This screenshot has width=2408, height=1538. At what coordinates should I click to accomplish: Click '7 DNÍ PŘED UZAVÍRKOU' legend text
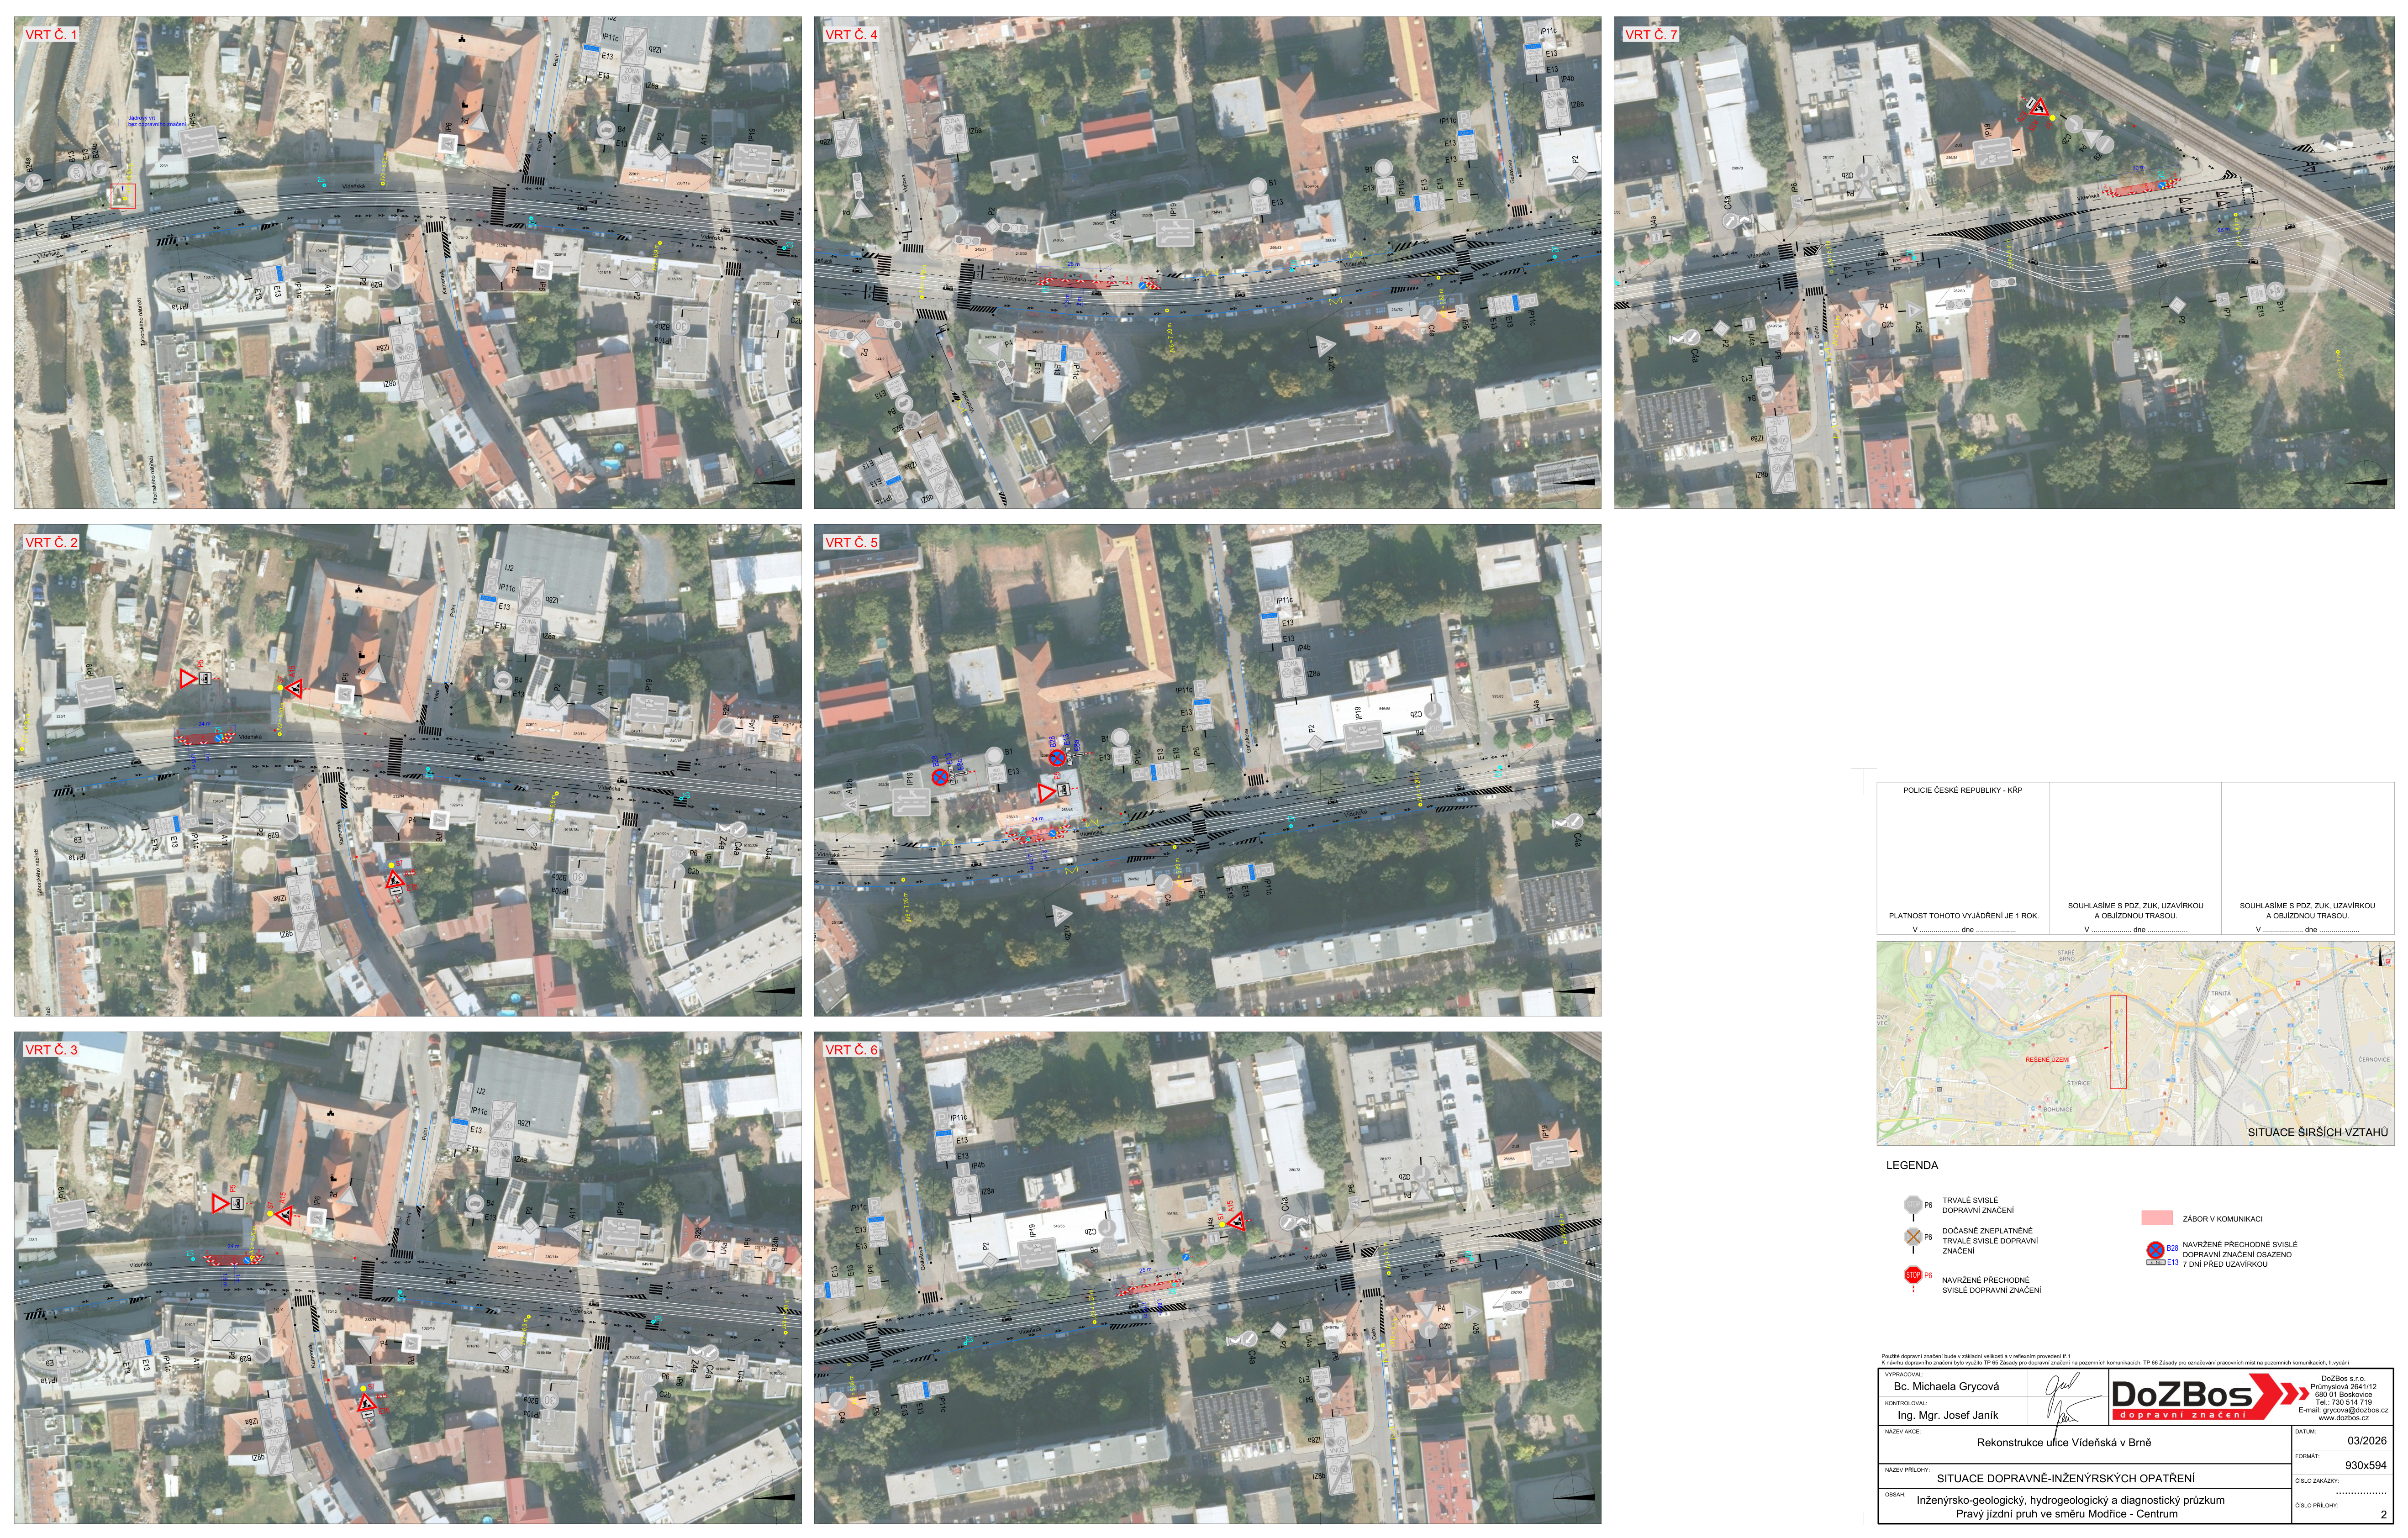2225,1264
